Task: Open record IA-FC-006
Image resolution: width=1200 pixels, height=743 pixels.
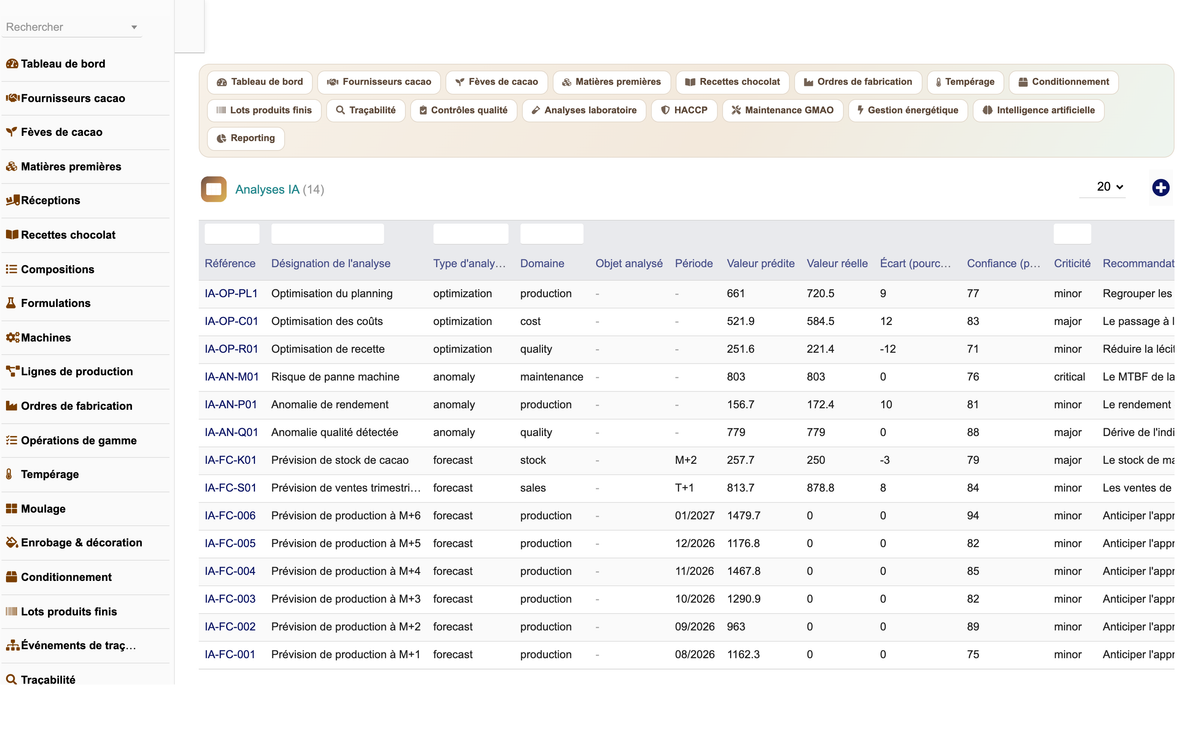Action: click(x=230, y=516)
